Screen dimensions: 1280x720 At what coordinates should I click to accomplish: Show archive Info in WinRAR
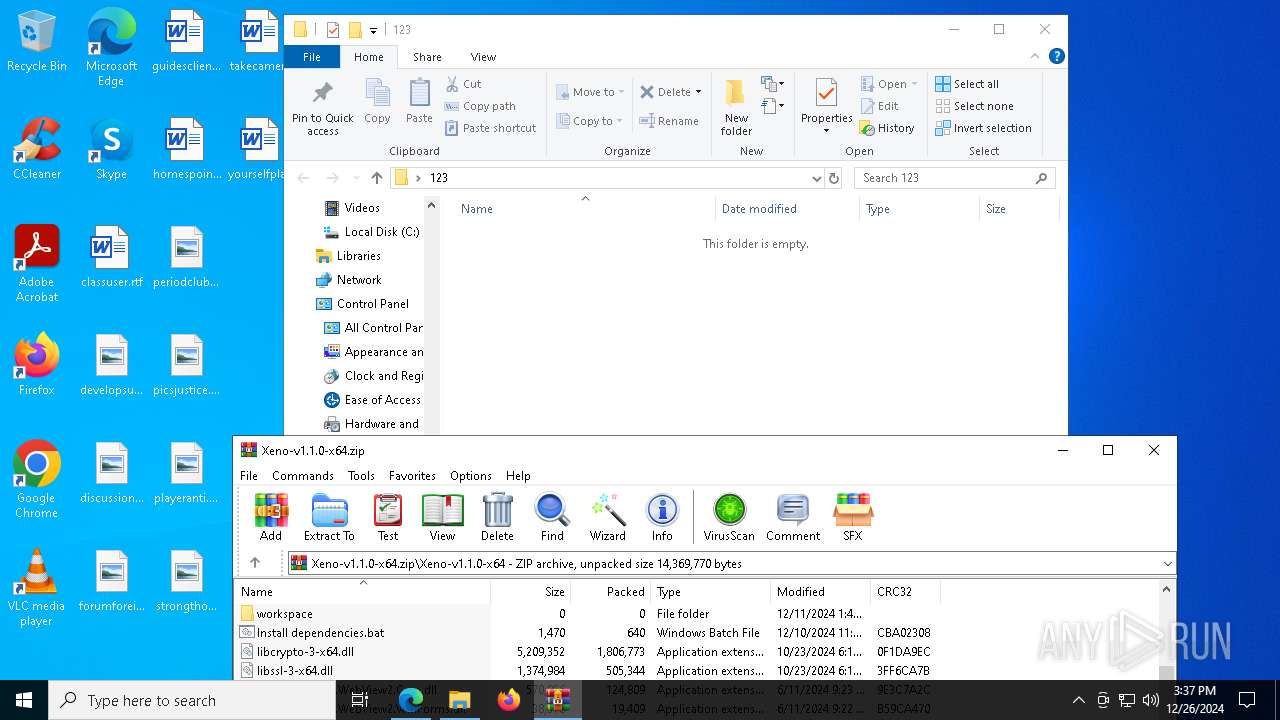pyautogui.click(x=662, y=517)
